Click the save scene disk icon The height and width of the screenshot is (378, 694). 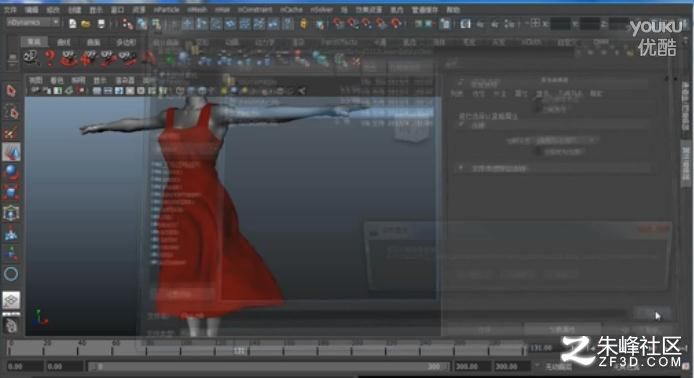pyautogui.click(x=101, y=24)
